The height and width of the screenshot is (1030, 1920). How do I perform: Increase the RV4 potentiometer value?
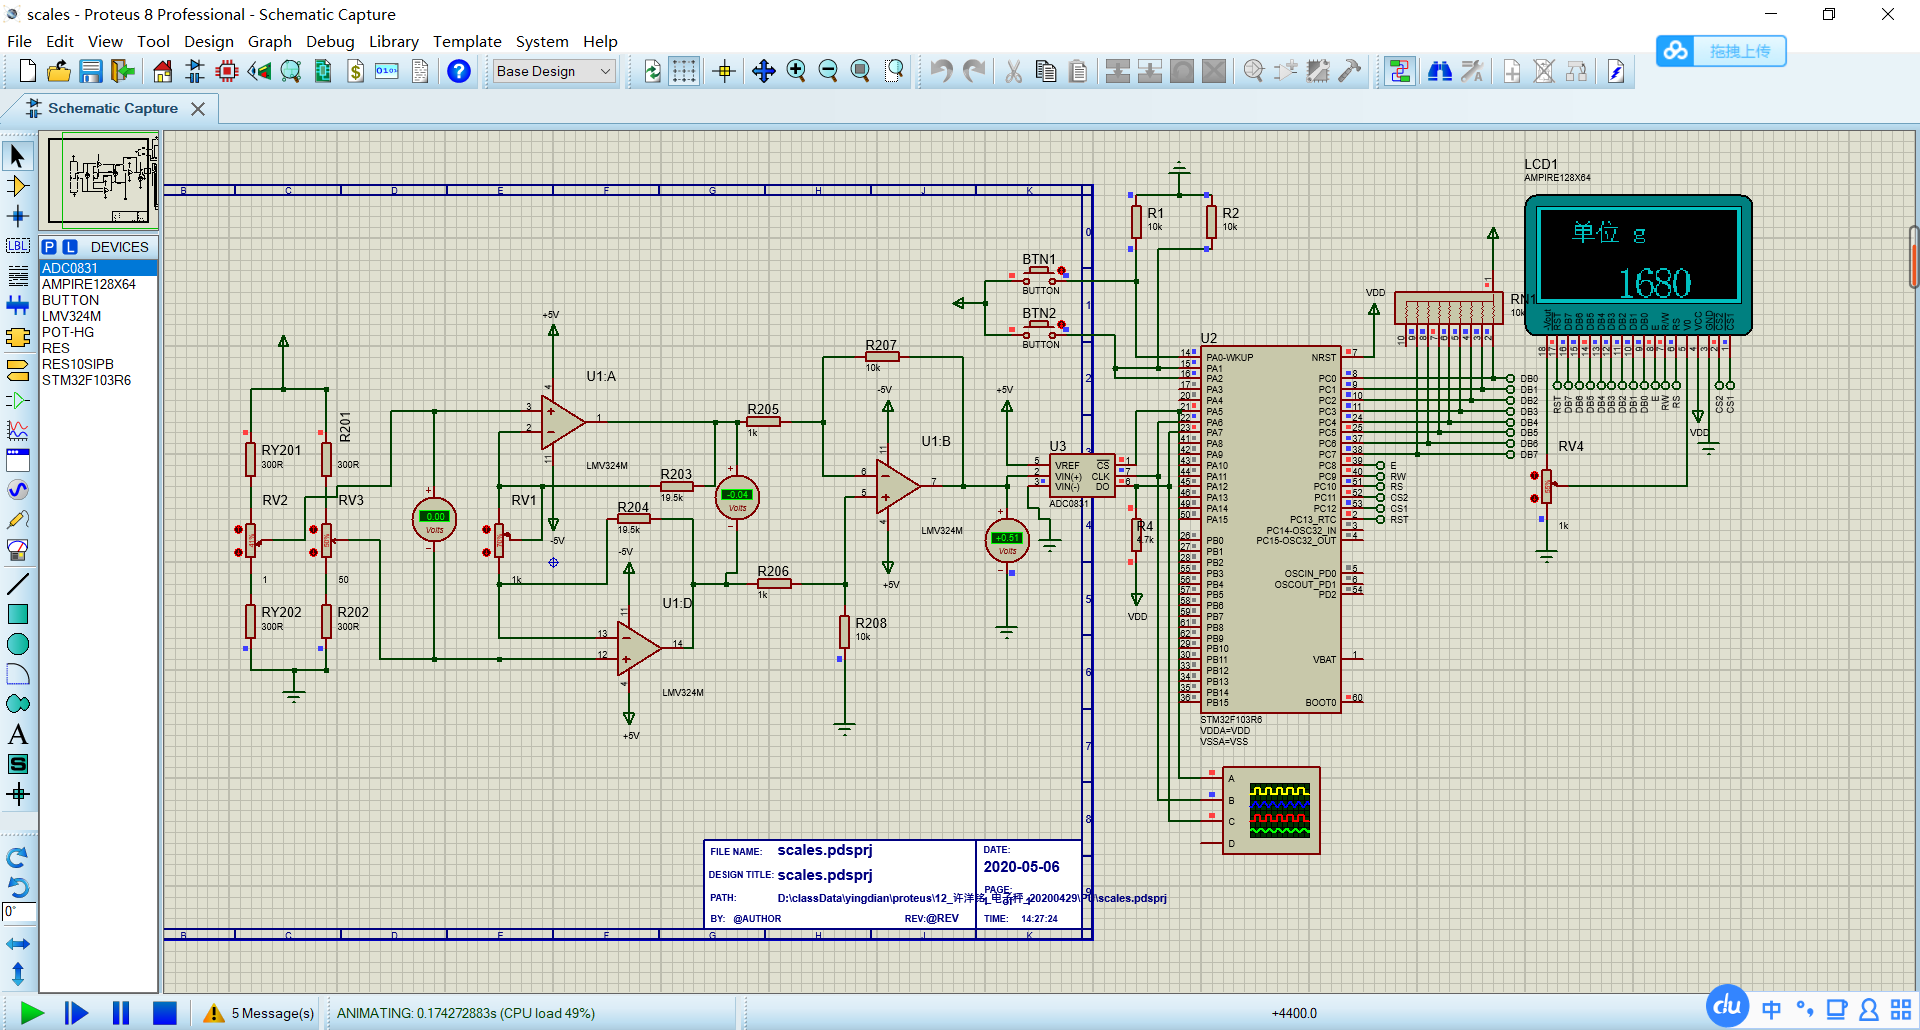1534,475
